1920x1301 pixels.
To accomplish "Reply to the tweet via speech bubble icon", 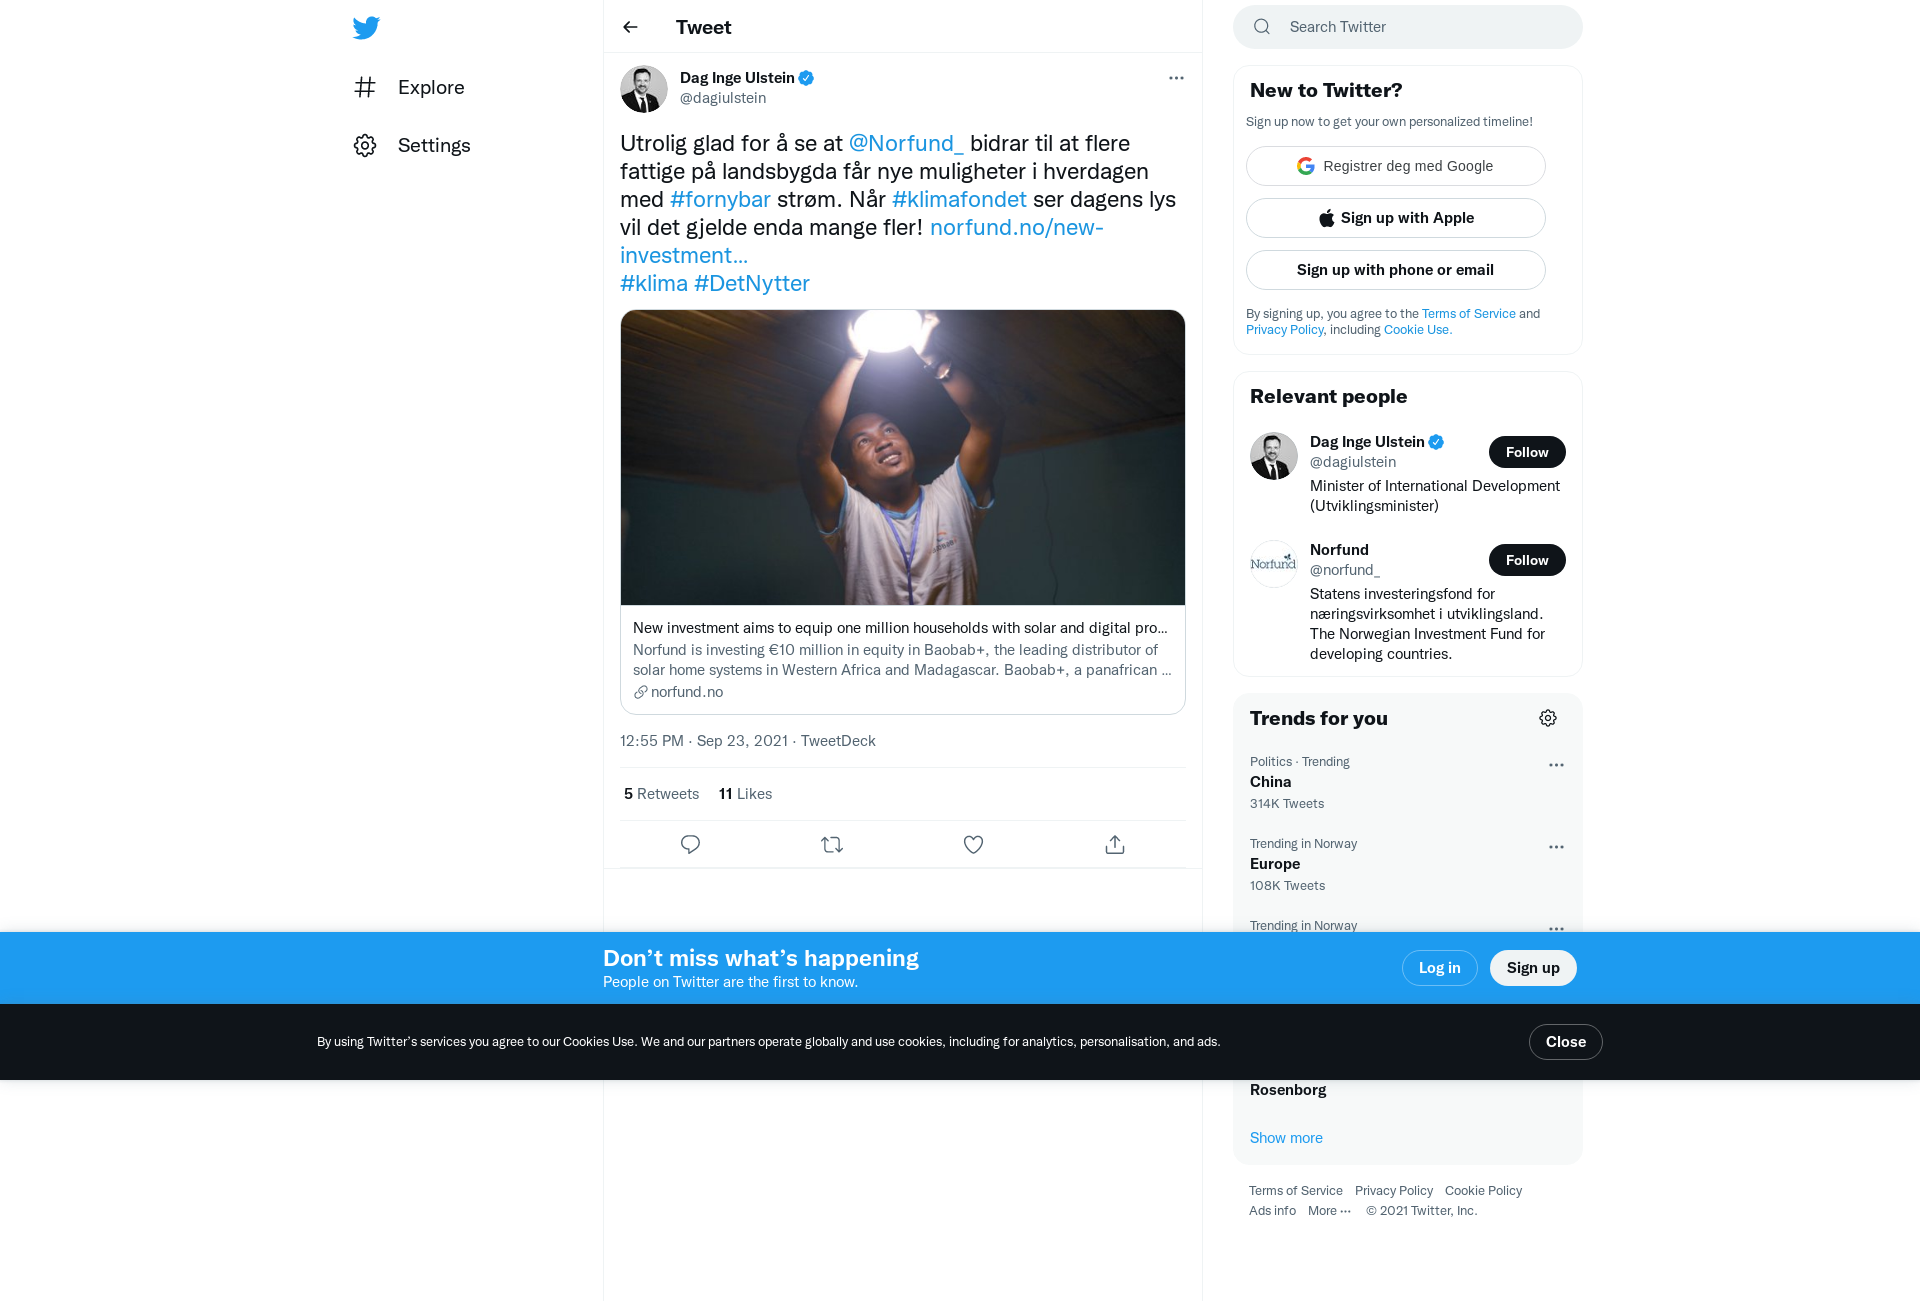I will tap(690, 845).
